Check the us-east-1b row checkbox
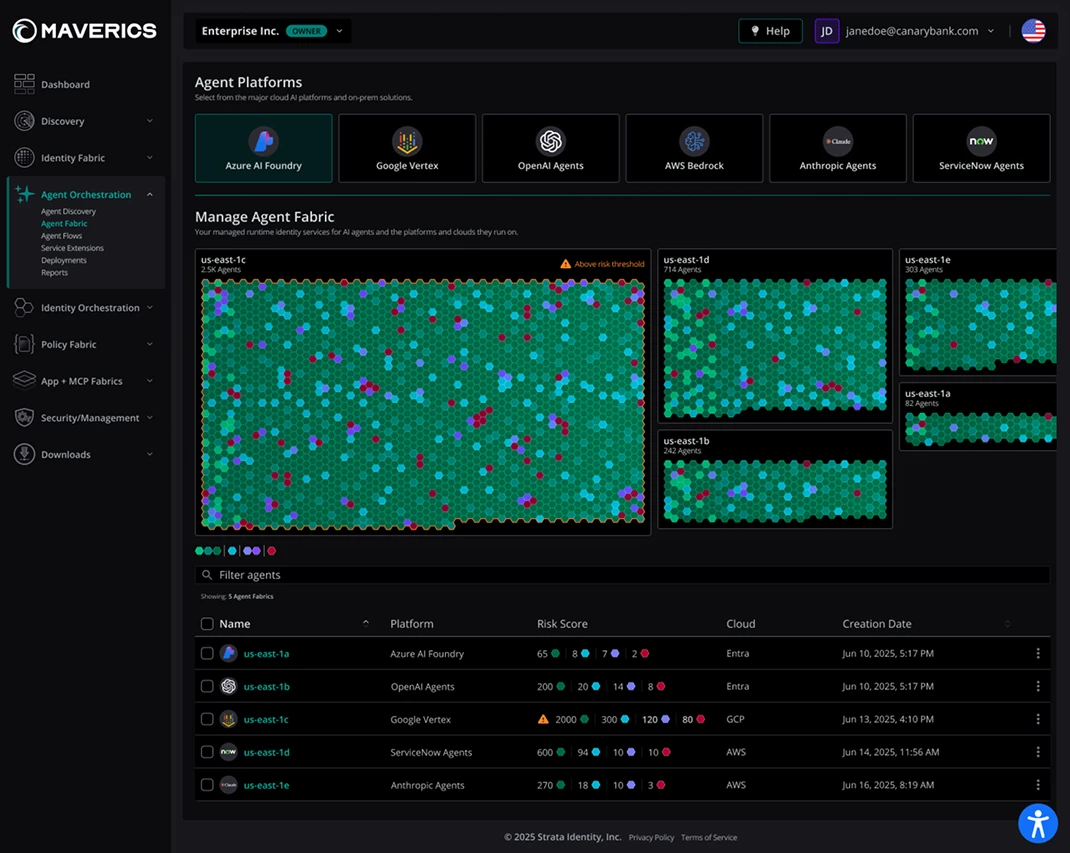The image size is (1070, 853). [x=207, y=686]
